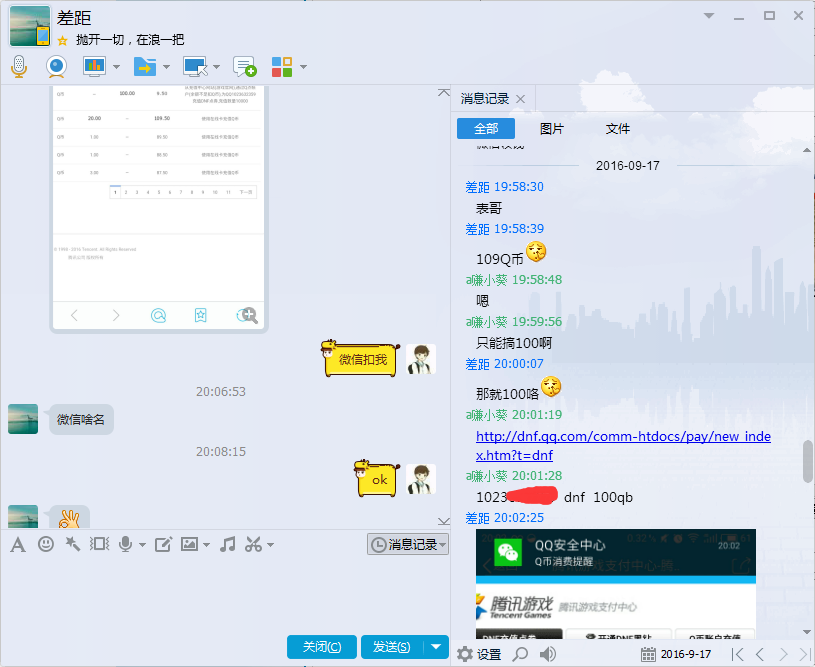The height and width of the screenshot is (667, 815).
Task: Open the screenshot scissors dropdown arrow
Action: 271,545
